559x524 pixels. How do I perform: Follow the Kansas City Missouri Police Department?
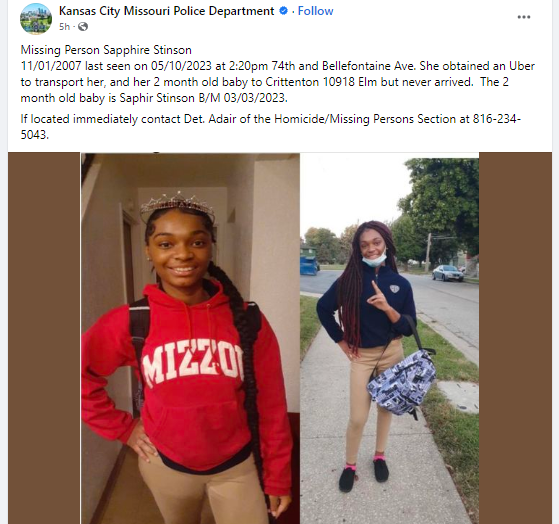(315, 11)
